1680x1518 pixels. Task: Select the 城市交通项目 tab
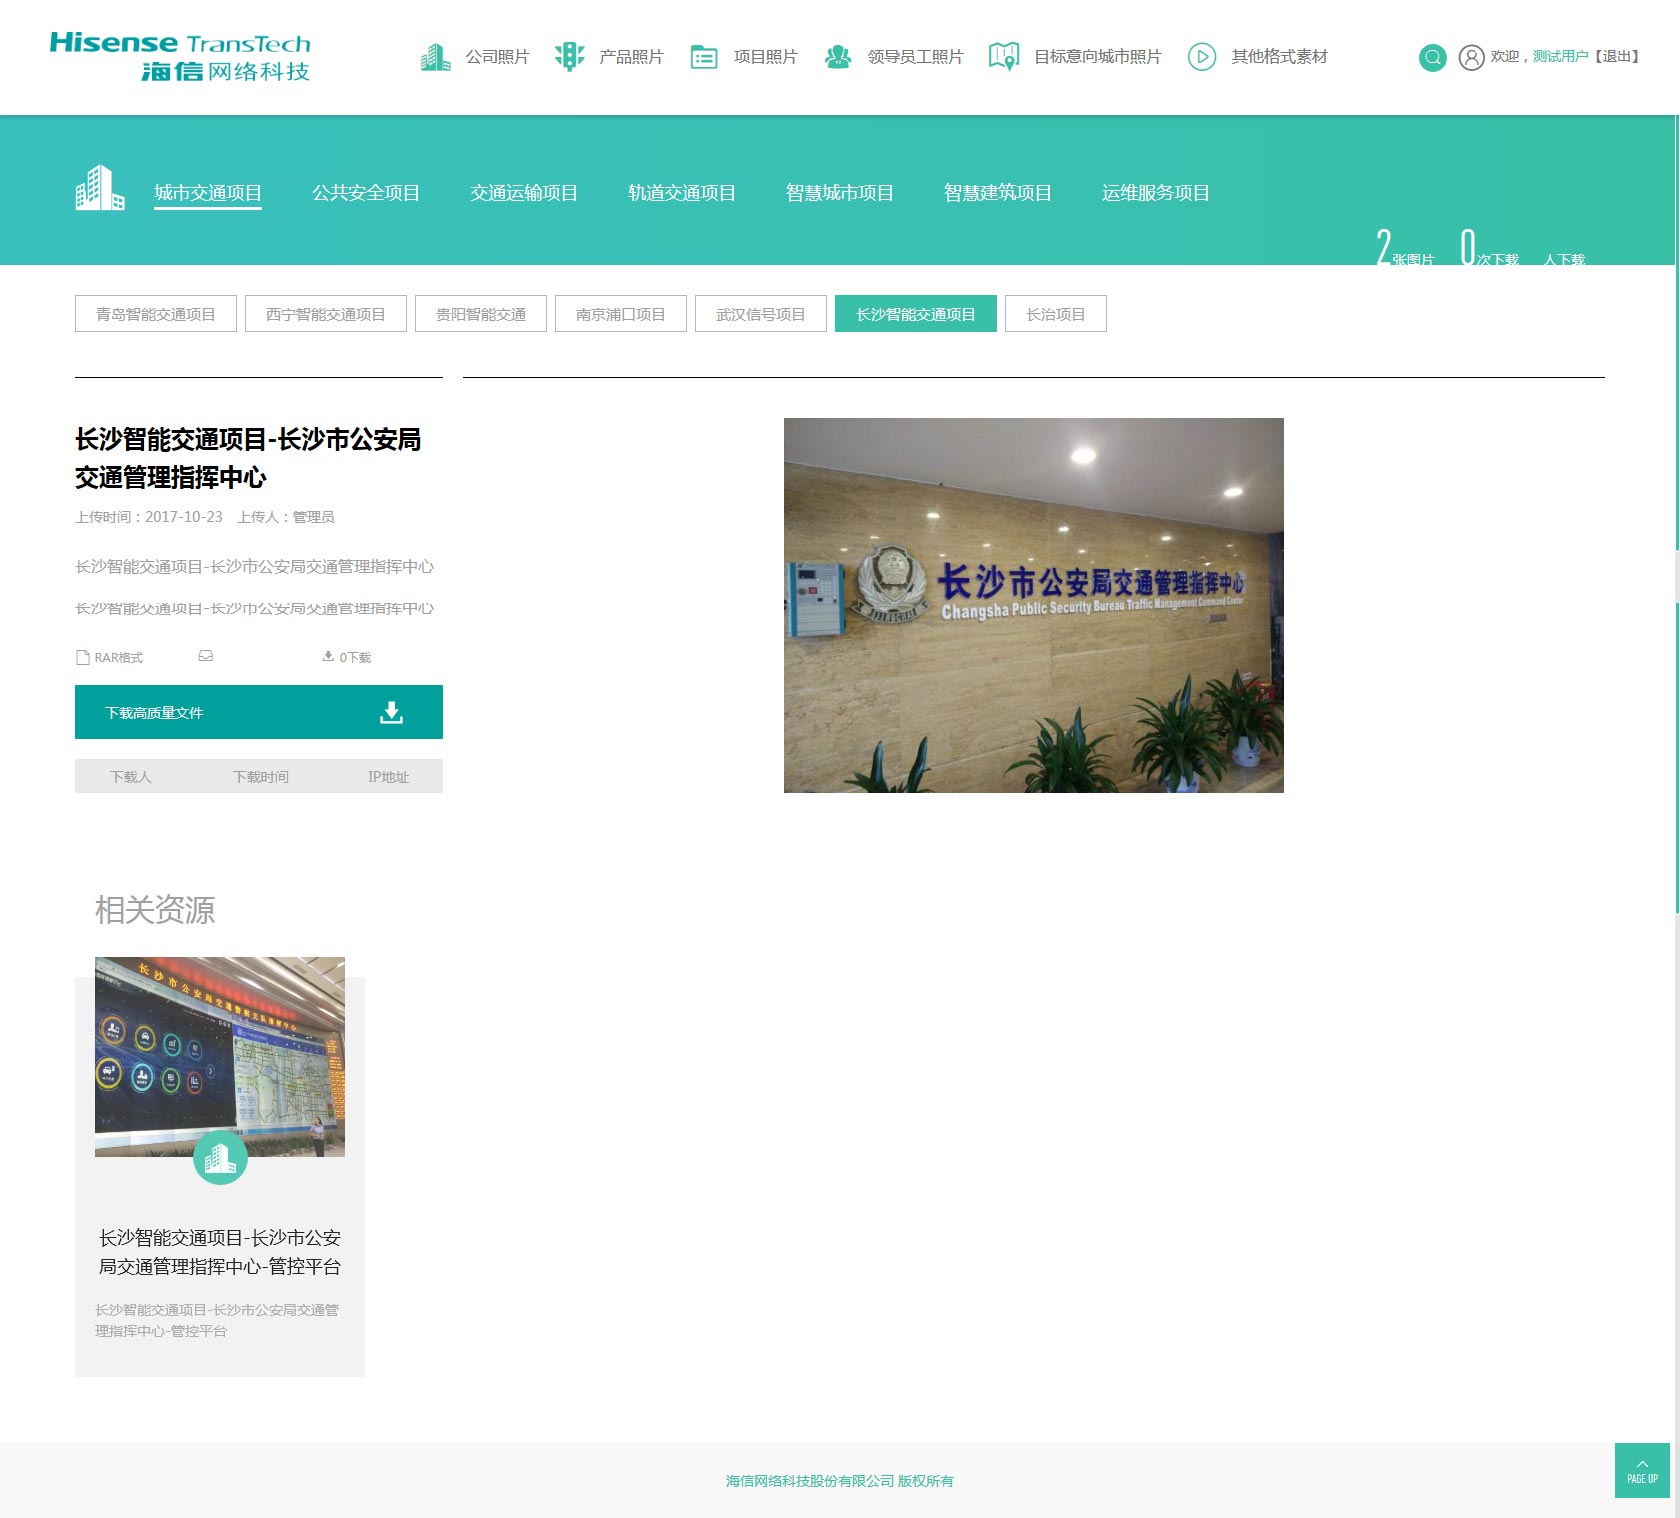click(x=208, y=193)
